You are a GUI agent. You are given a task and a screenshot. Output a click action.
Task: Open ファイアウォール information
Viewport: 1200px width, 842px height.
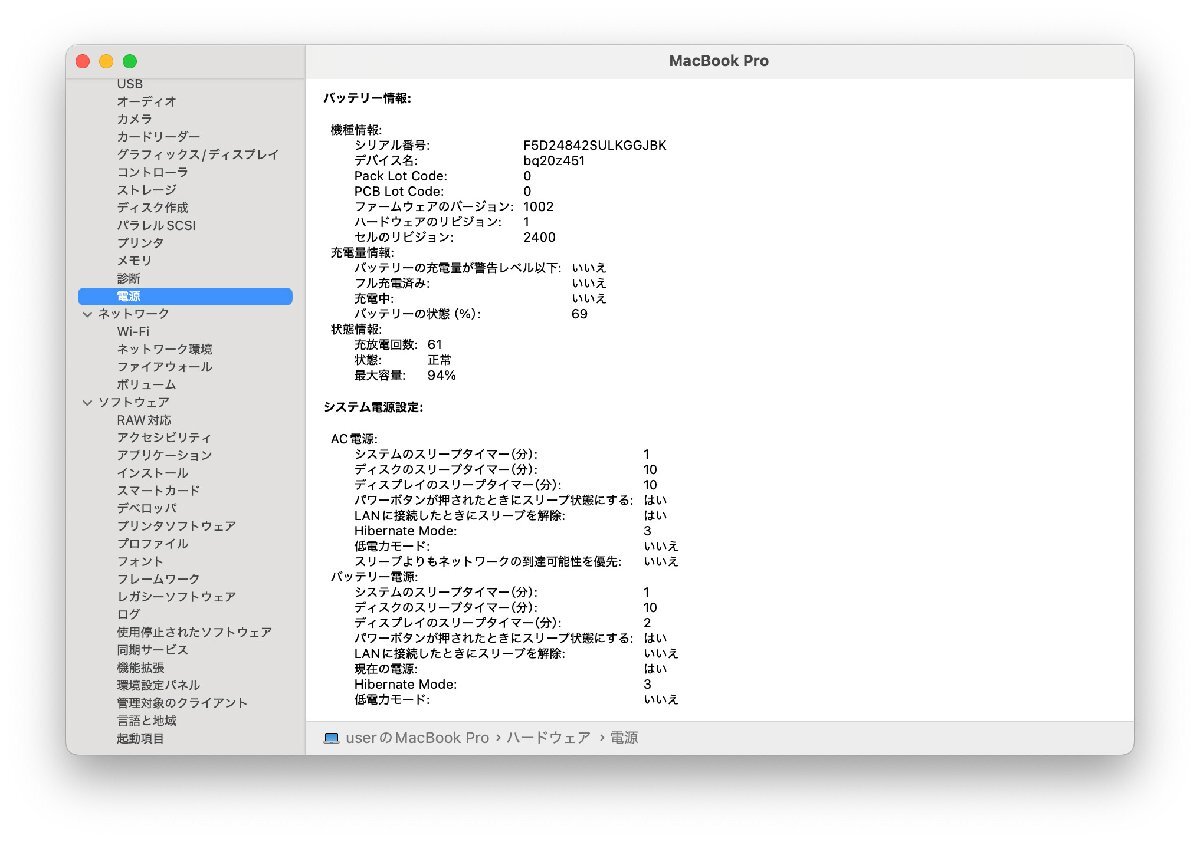[x=165, y=367]
